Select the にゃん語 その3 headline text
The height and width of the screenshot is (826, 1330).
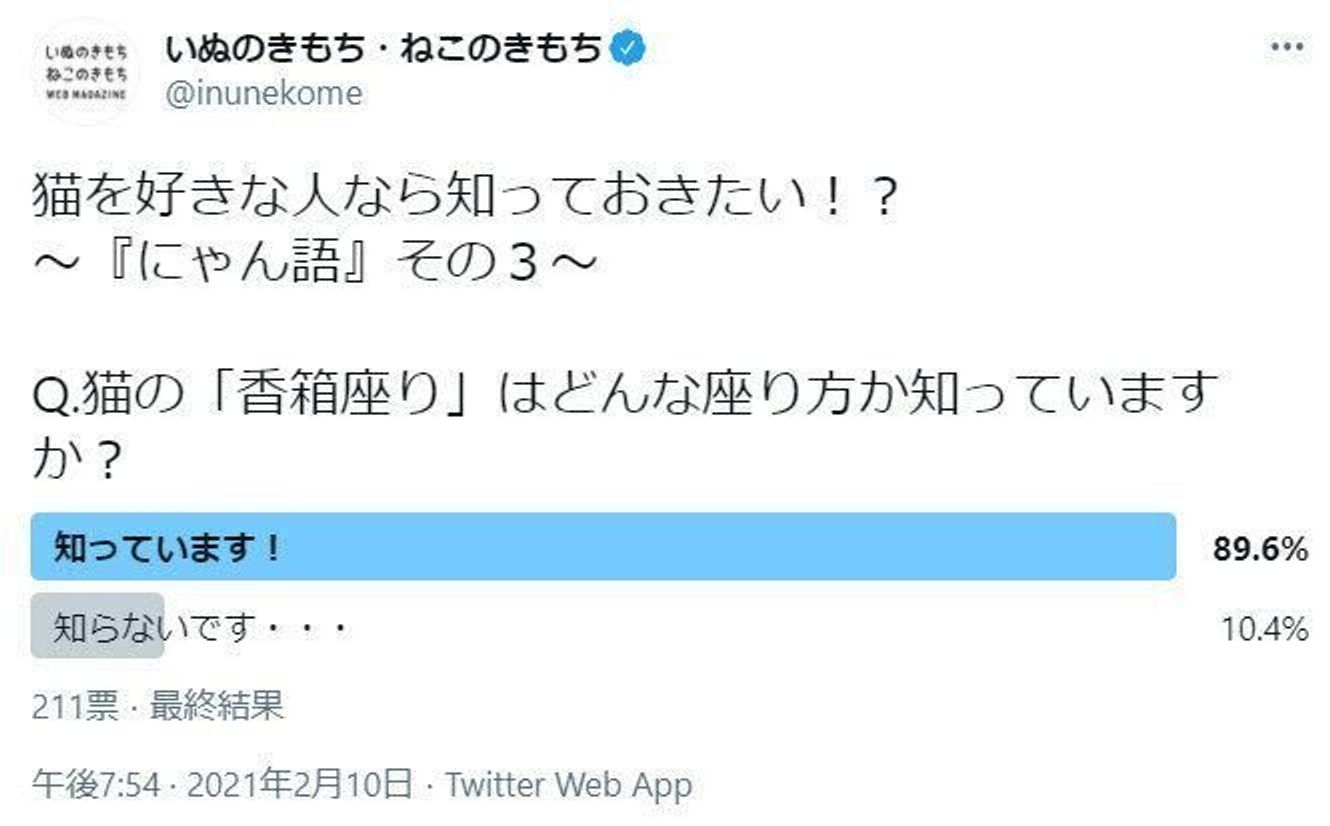[300, 255]
